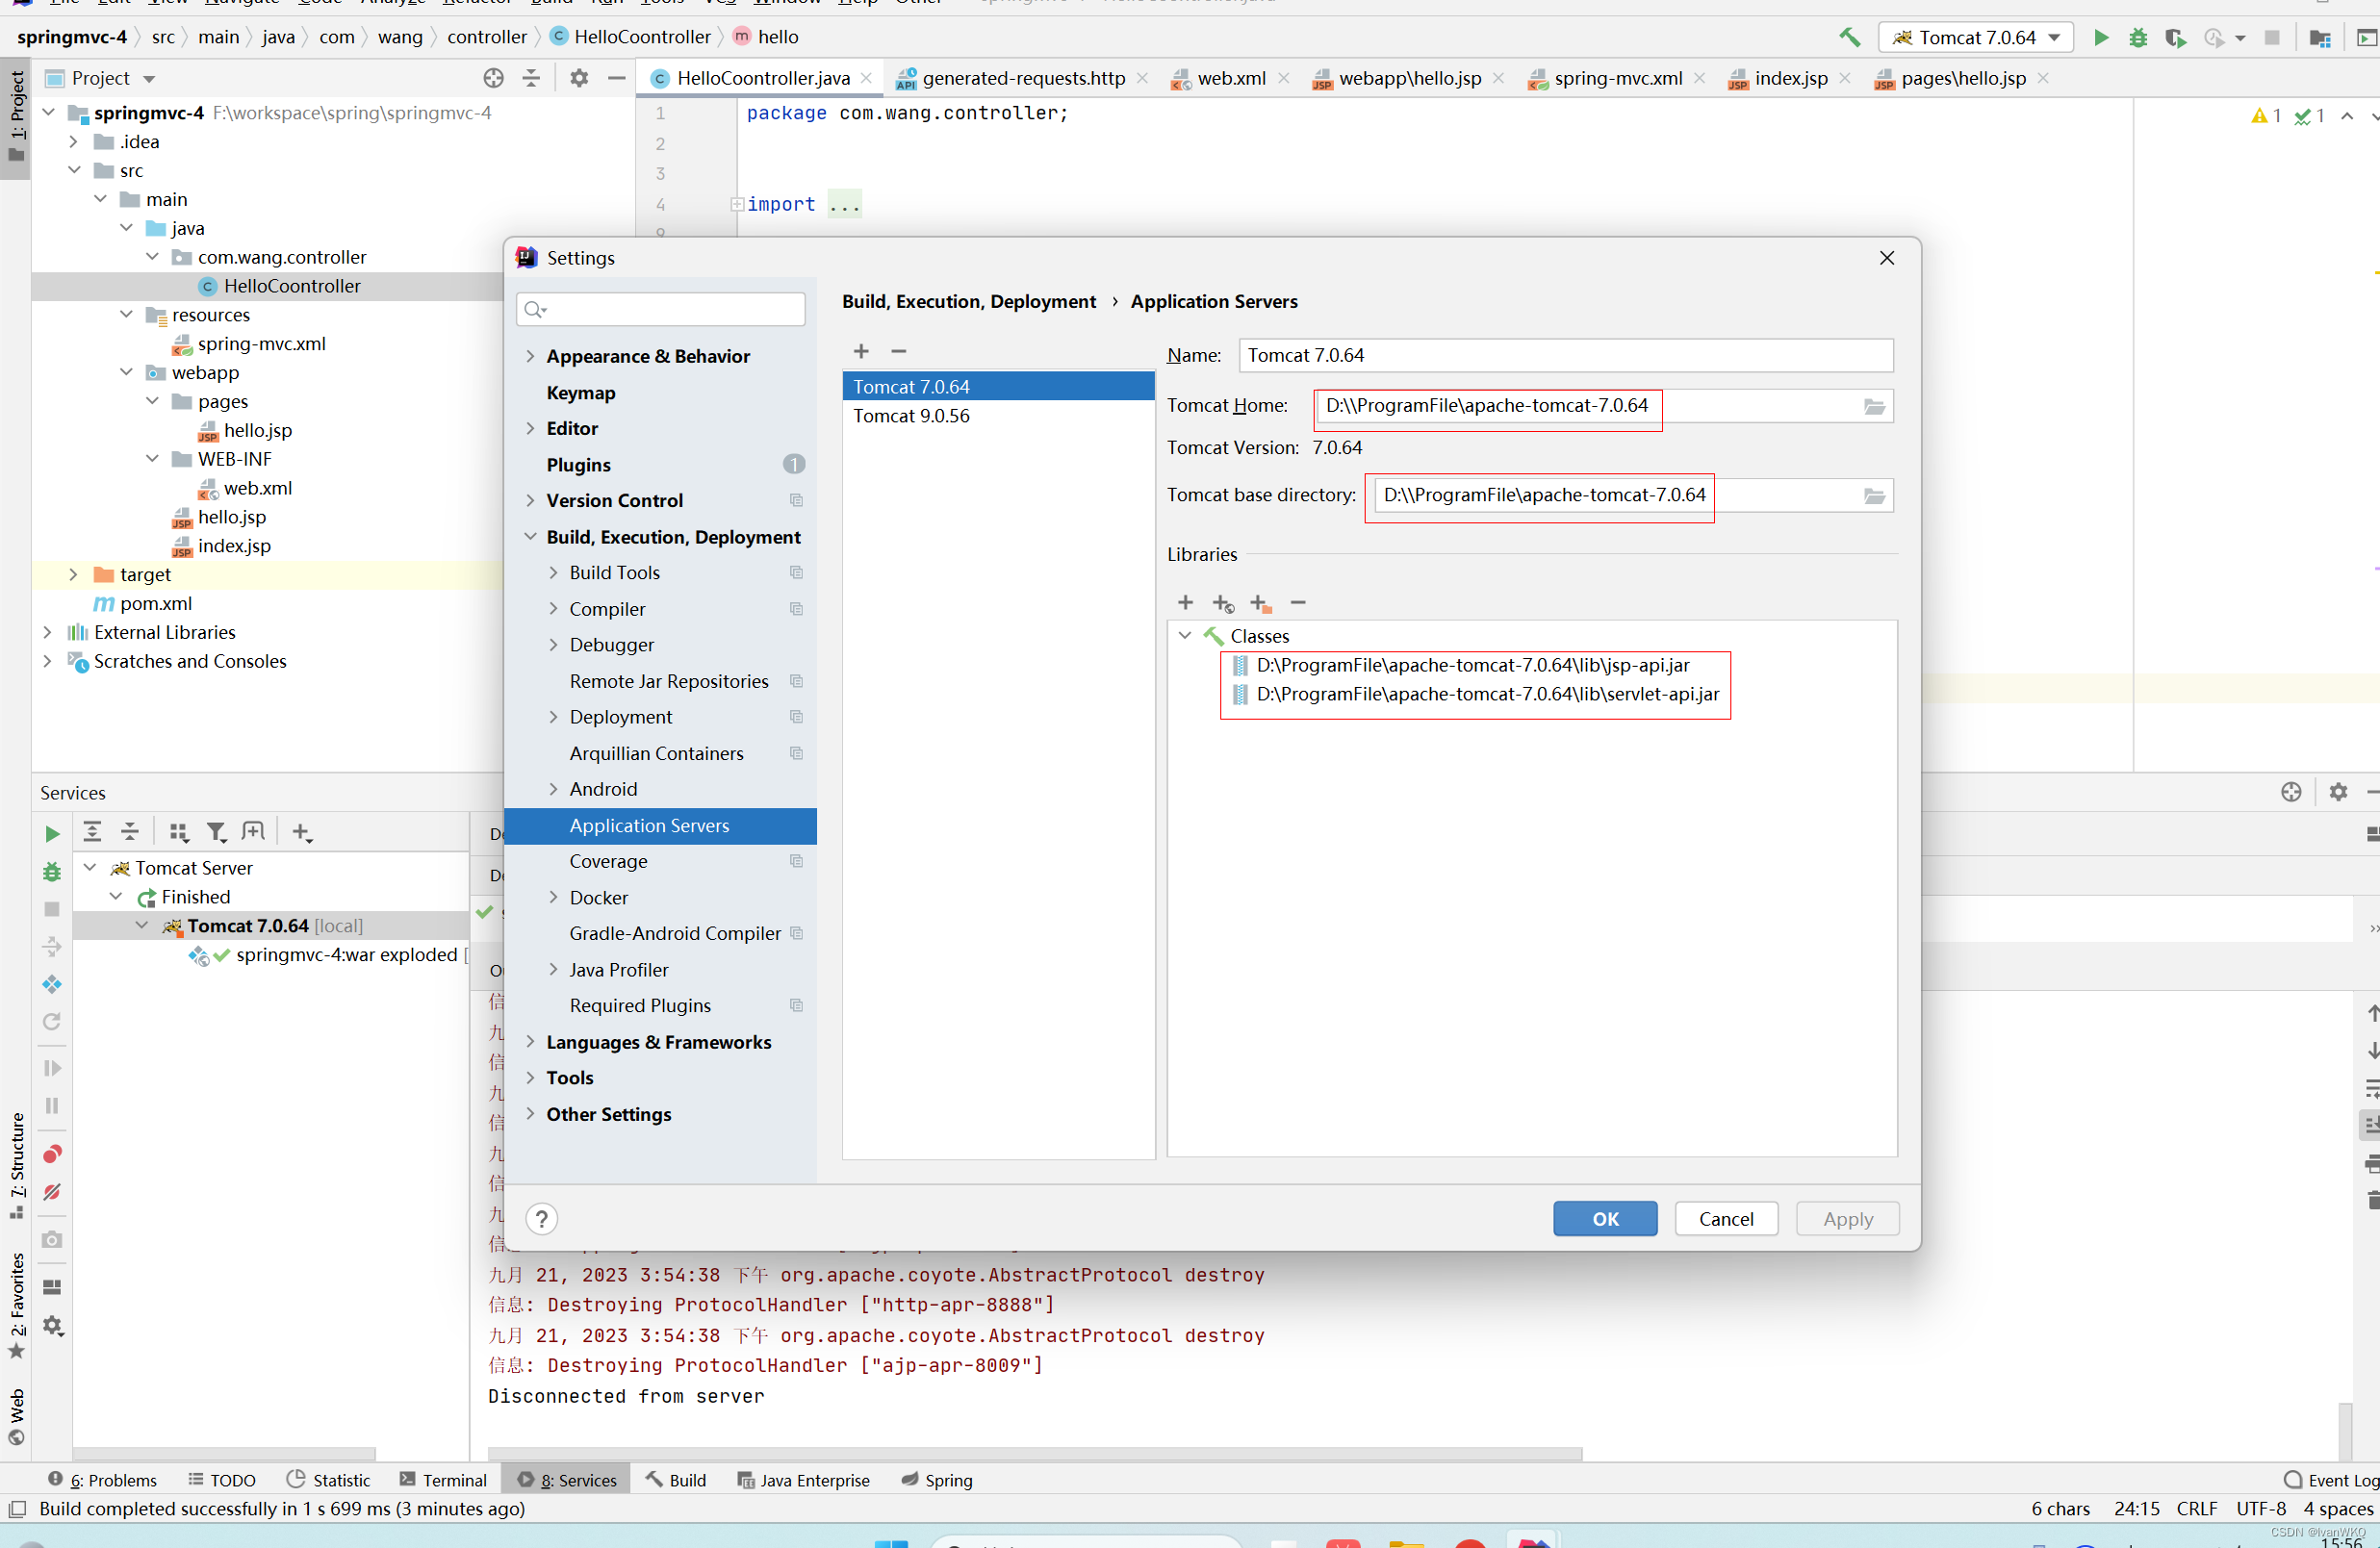Select pom.xml in the Project tree
2380x1548 pixels.
pos(156,603)
